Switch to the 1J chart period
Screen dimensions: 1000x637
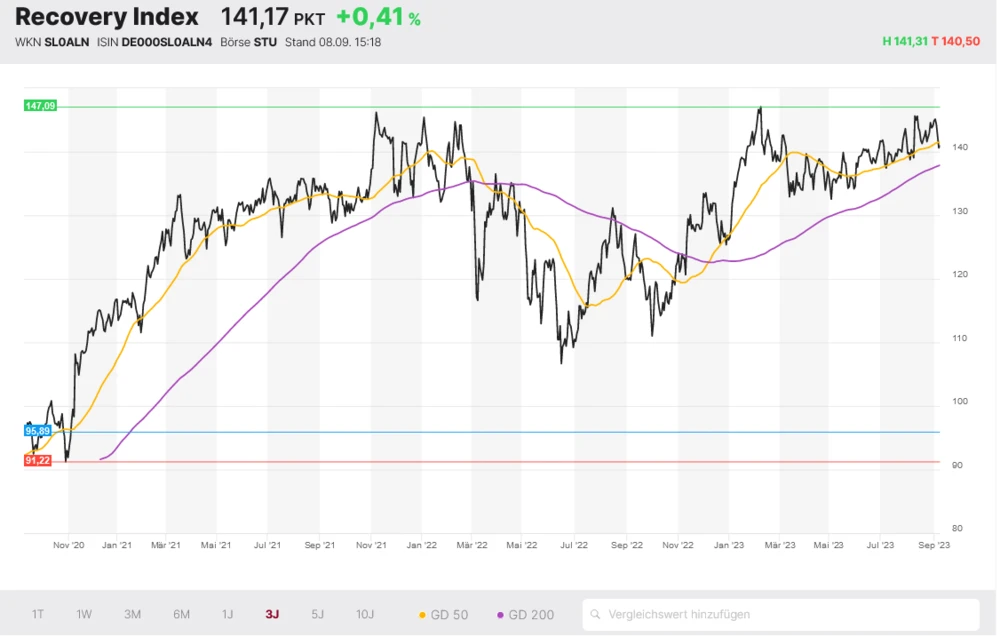coord(227,614)
